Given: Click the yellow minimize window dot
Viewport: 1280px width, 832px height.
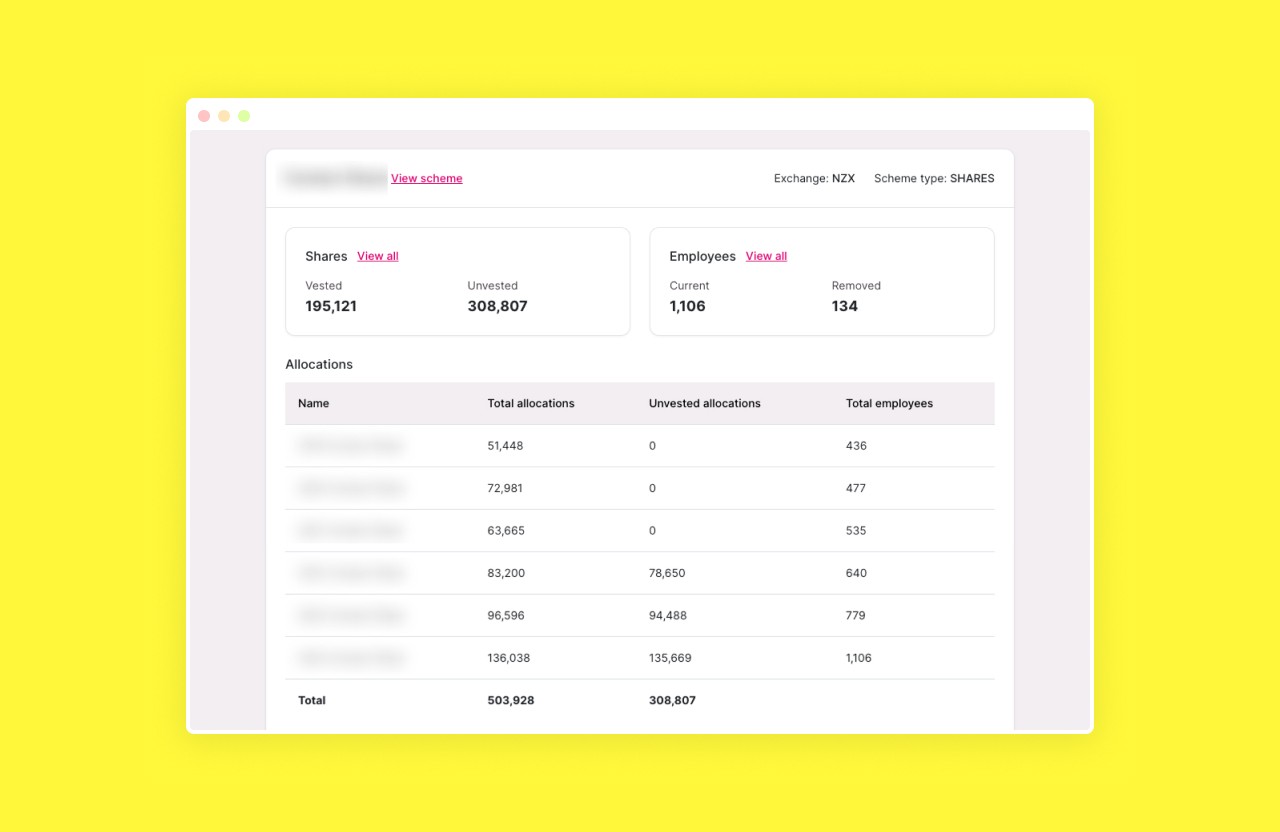Looking at the screenshot, I should tap(224, 116).
